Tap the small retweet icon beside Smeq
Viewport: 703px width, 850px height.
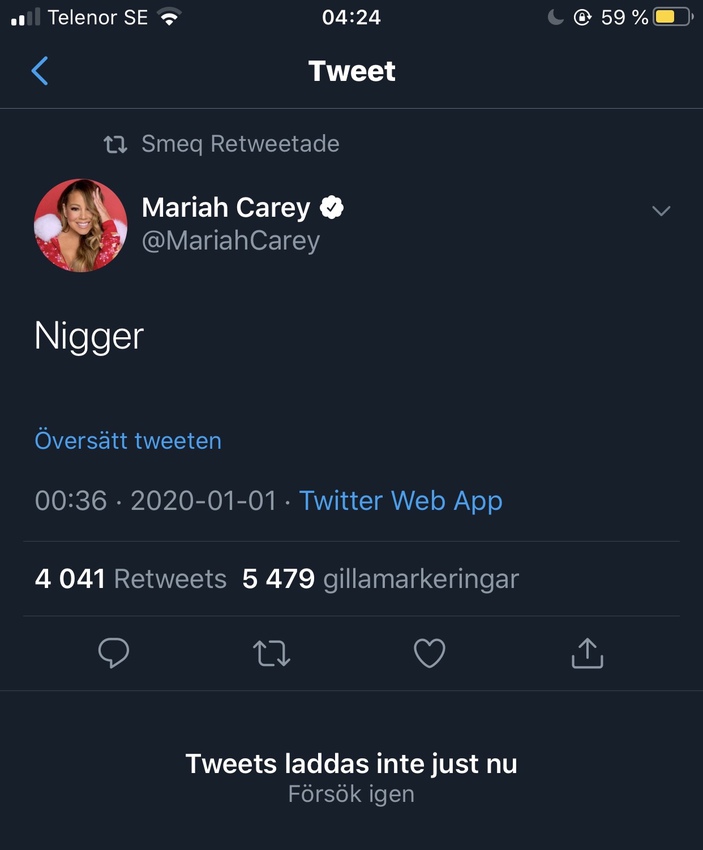116,145
